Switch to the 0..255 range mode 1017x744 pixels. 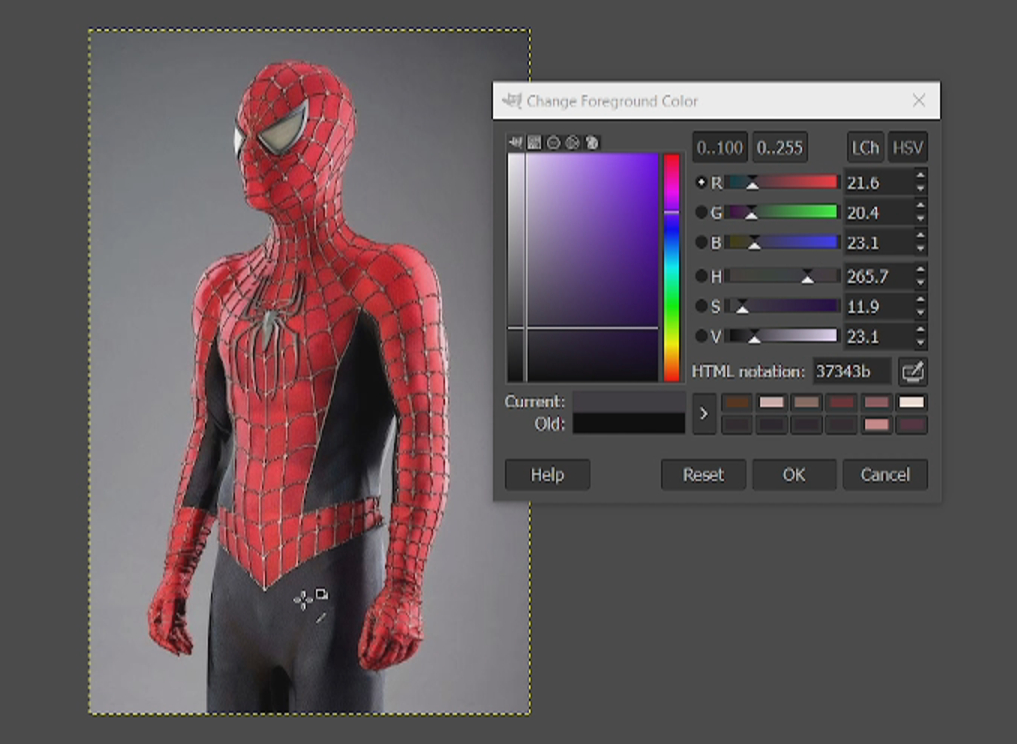(x=779, y=148)
